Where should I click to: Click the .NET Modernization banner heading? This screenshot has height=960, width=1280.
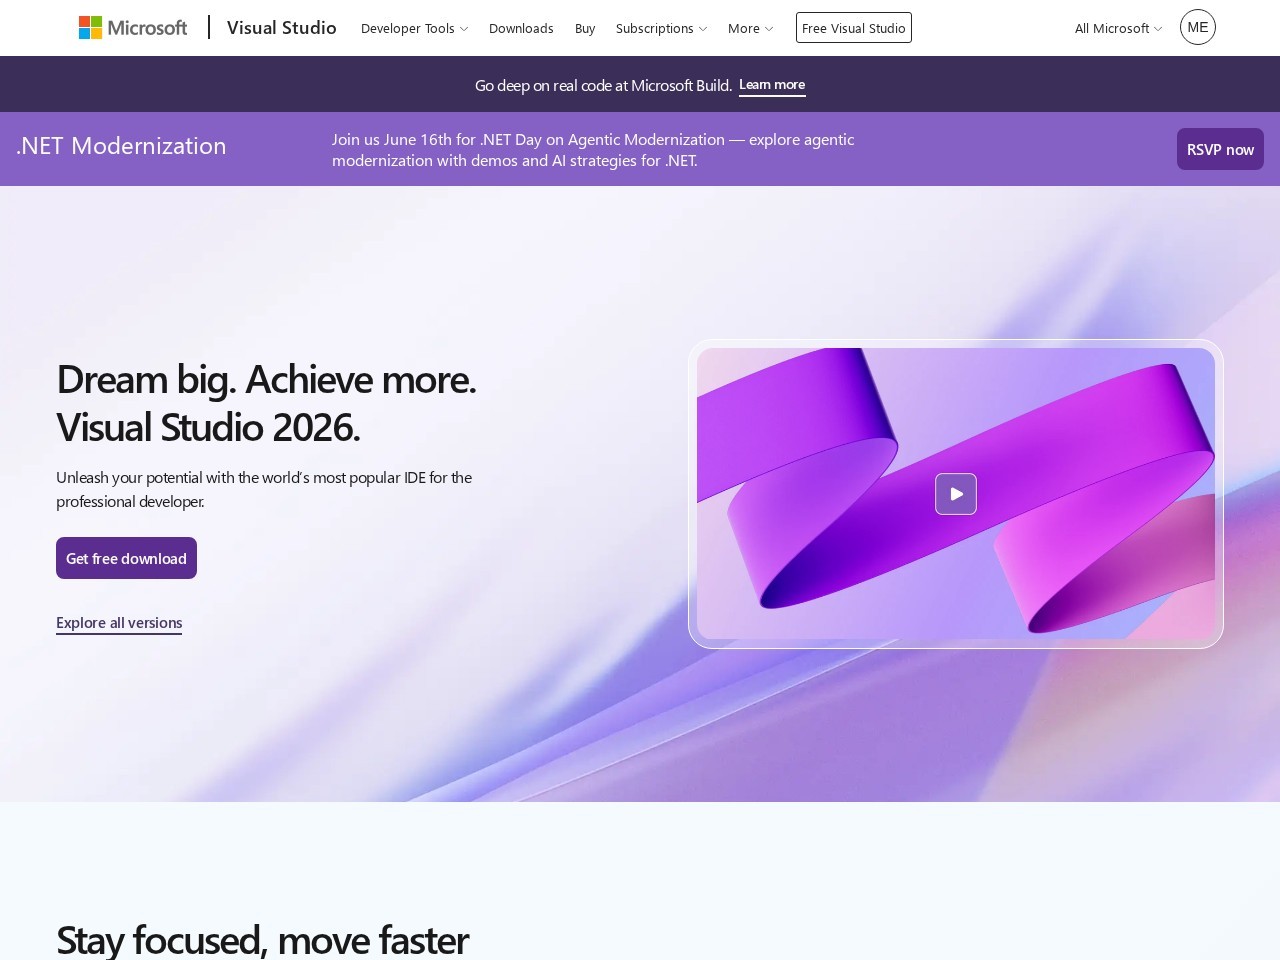coord(121,146)
